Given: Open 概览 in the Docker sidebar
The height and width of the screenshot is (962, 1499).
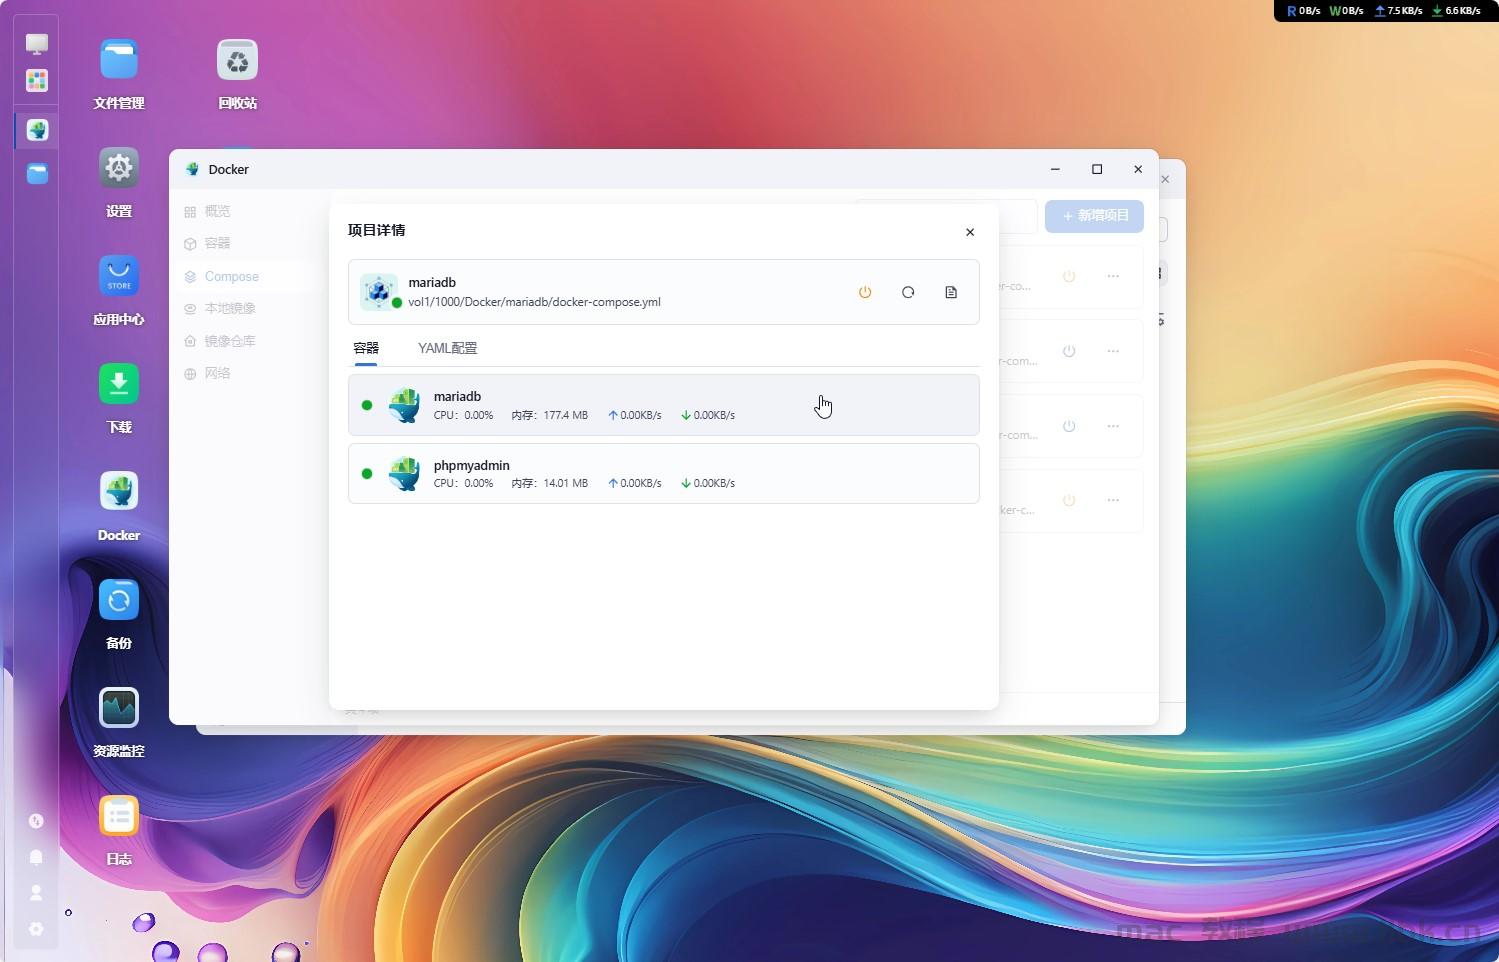Looking at the screenshot, I should point(217,211).
